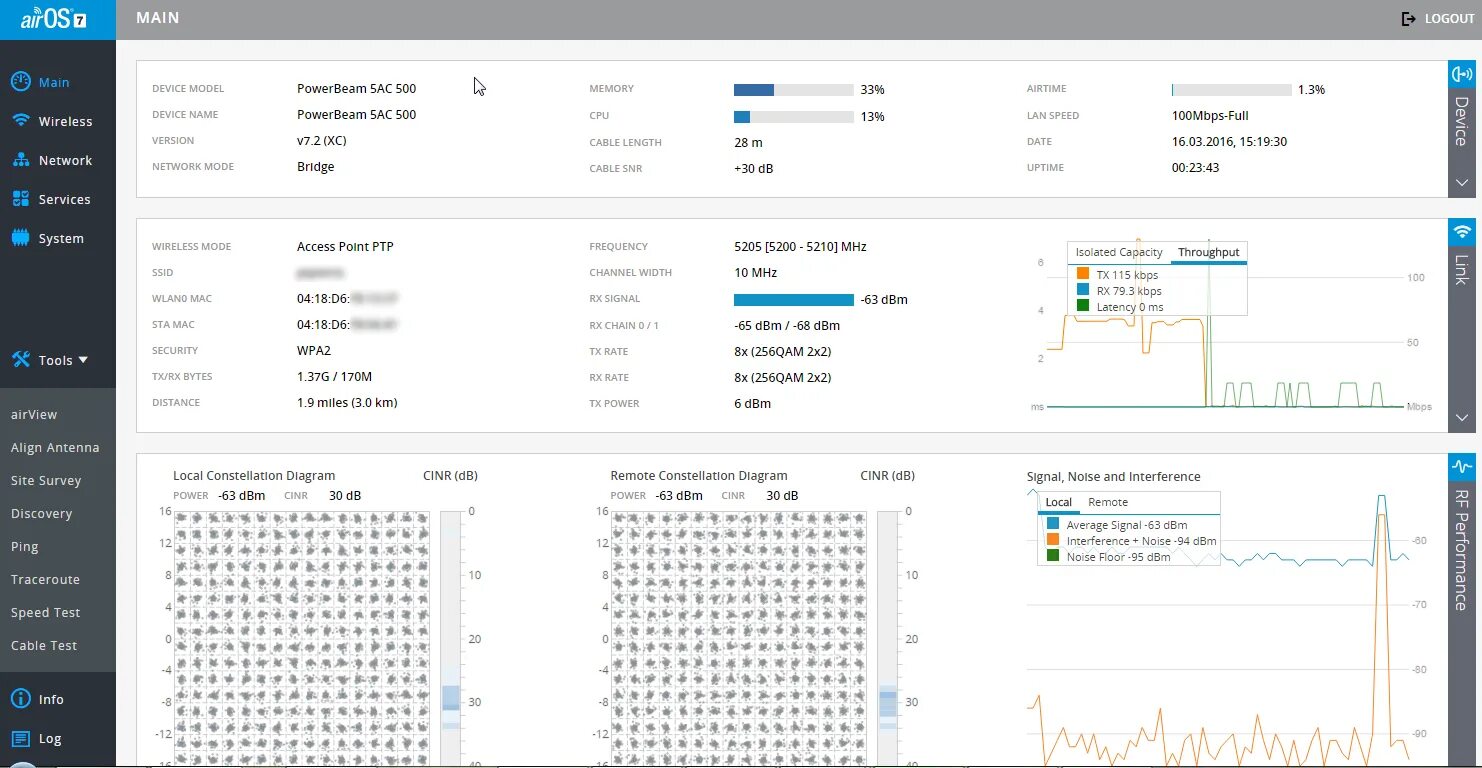
Task: Switch to Remote tab in signal chart
Action: point(1108,502)
